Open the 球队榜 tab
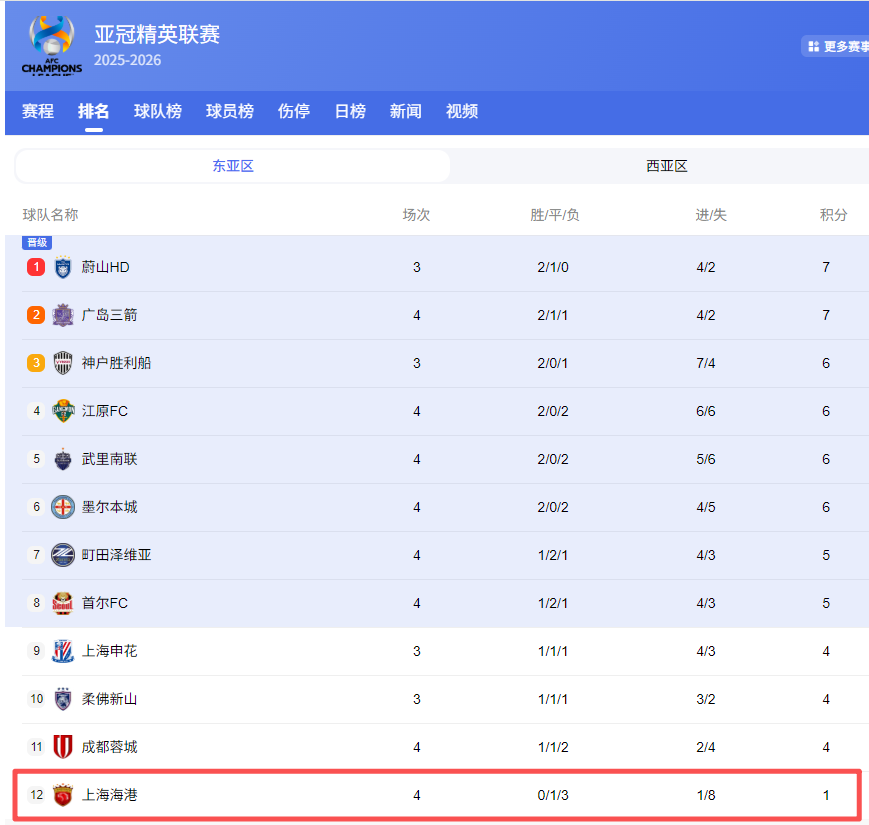The height and width of the screenshot is (825, 869). [158, 111]
